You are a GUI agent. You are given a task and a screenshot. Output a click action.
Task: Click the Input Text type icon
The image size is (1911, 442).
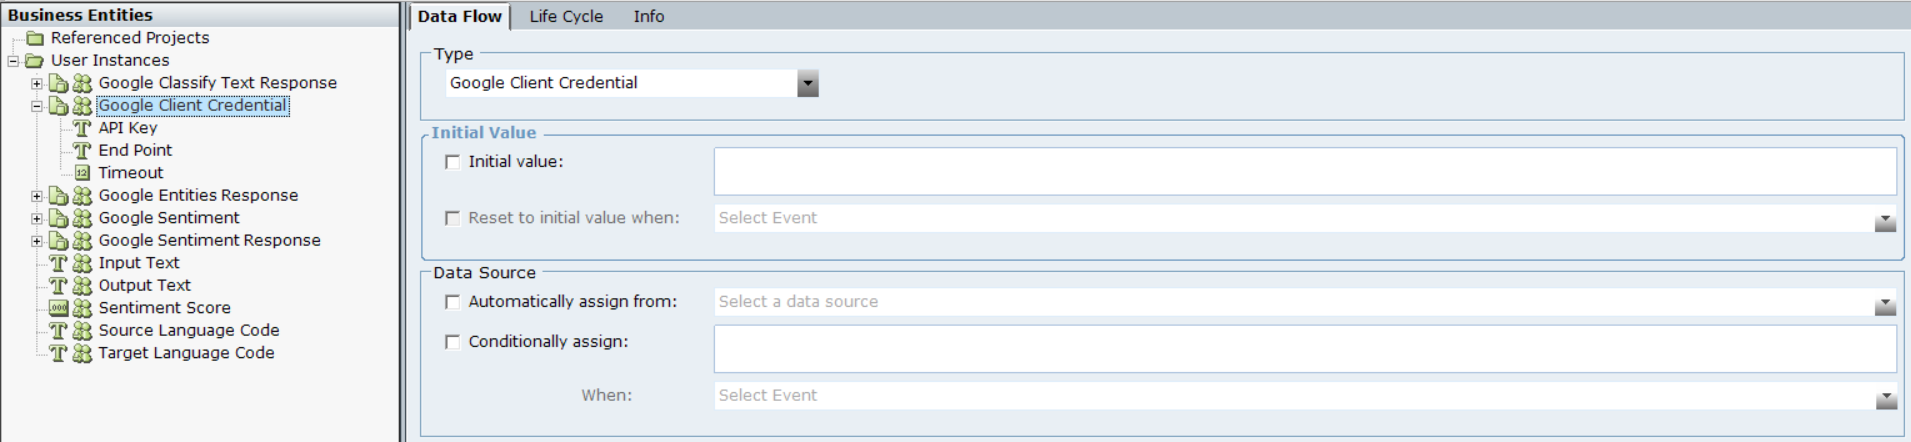(59, 263)
